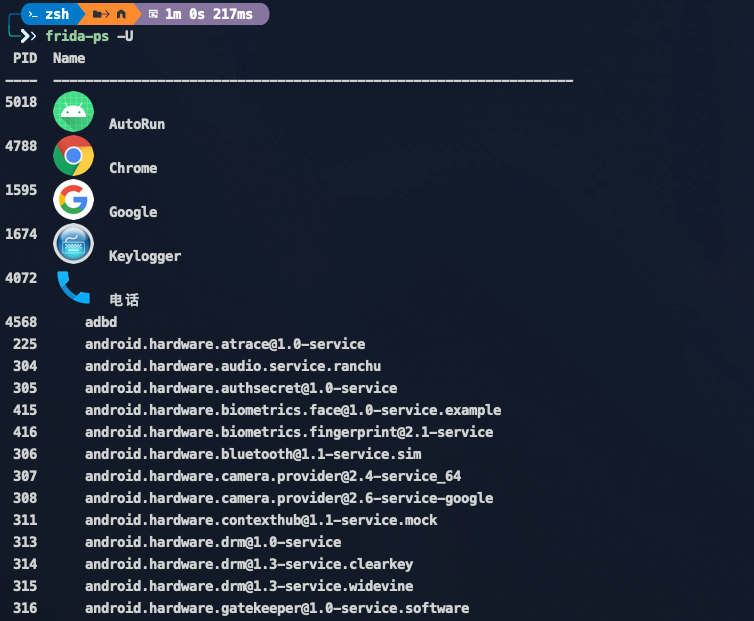Click PID '415' in the list
The image size is (754, 621).
click(x=25, y=410)
